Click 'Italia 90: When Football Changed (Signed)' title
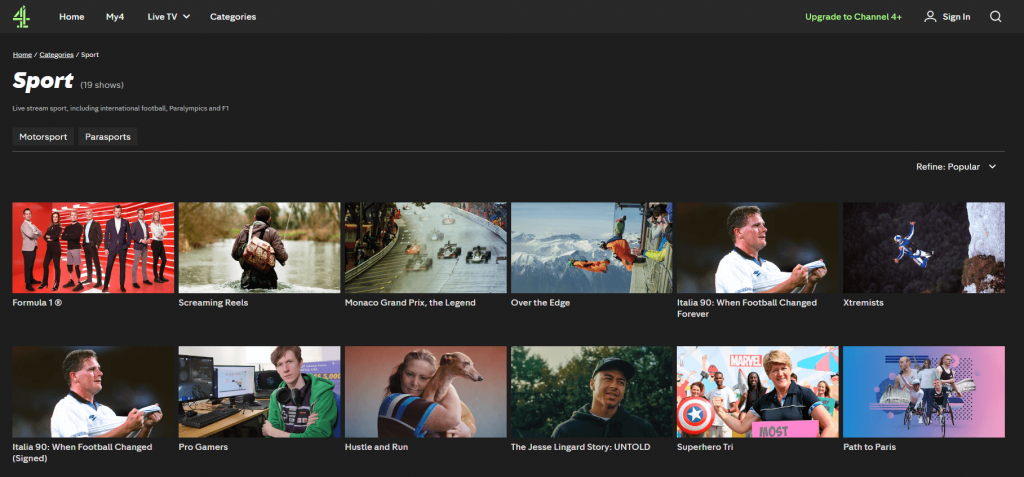Viewport: 1024px width, 477px height. pos(82,453)
